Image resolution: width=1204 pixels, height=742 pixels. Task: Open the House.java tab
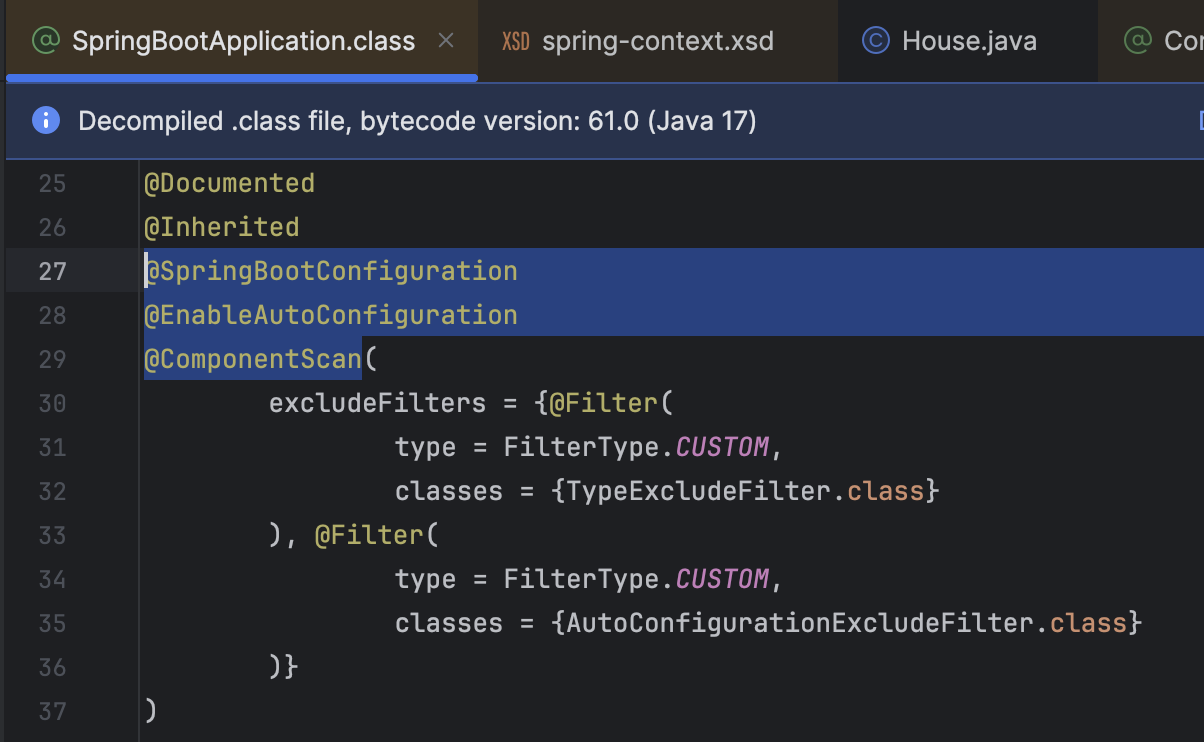pos(968,41)
